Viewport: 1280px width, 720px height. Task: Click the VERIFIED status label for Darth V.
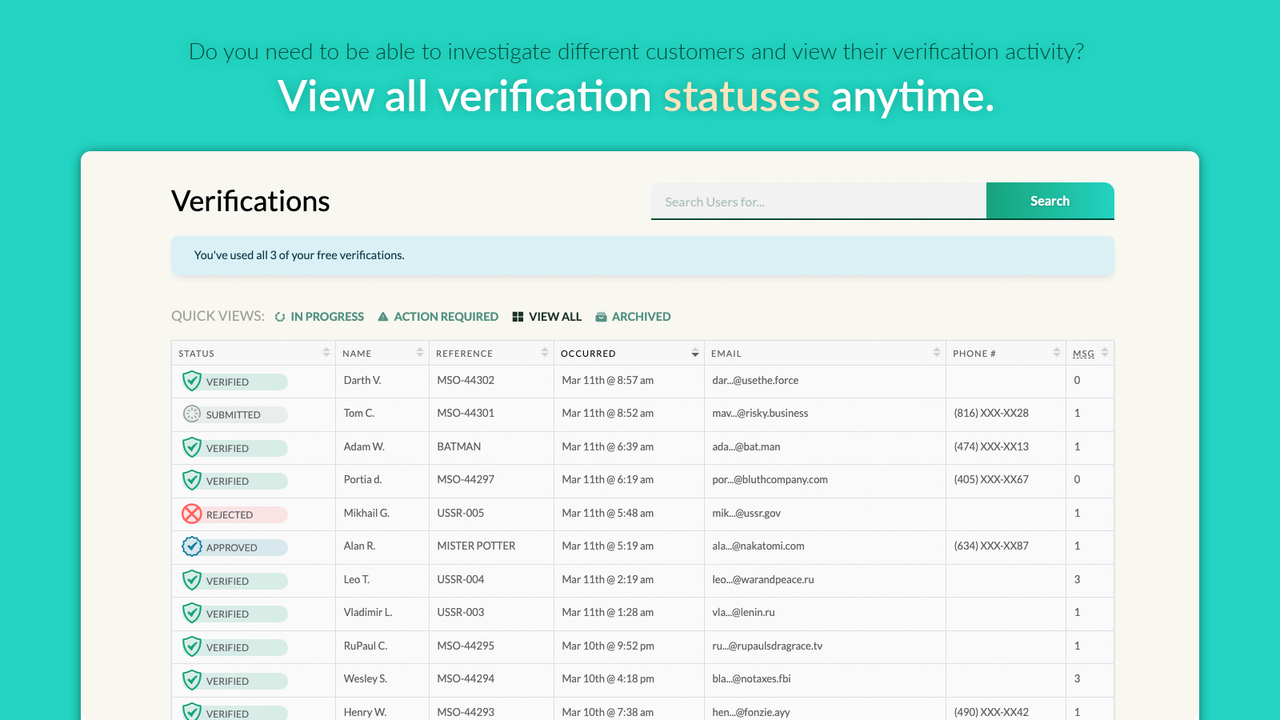click(228, 382)
